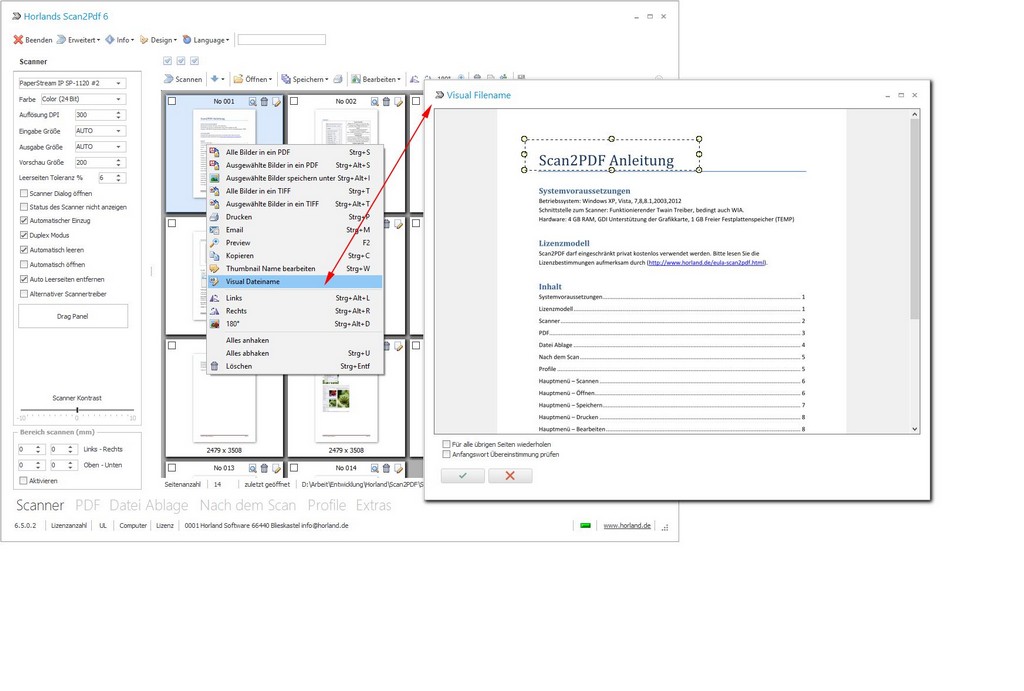Tick the Aktivieren checkbox under Bereich scannen

pos(24,481)
